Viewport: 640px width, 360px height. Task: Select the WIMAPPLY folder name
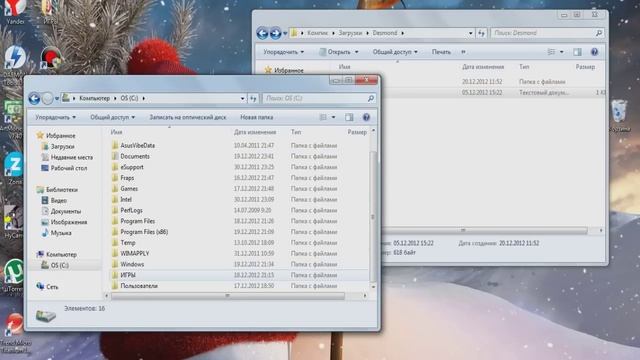point(135,253)
